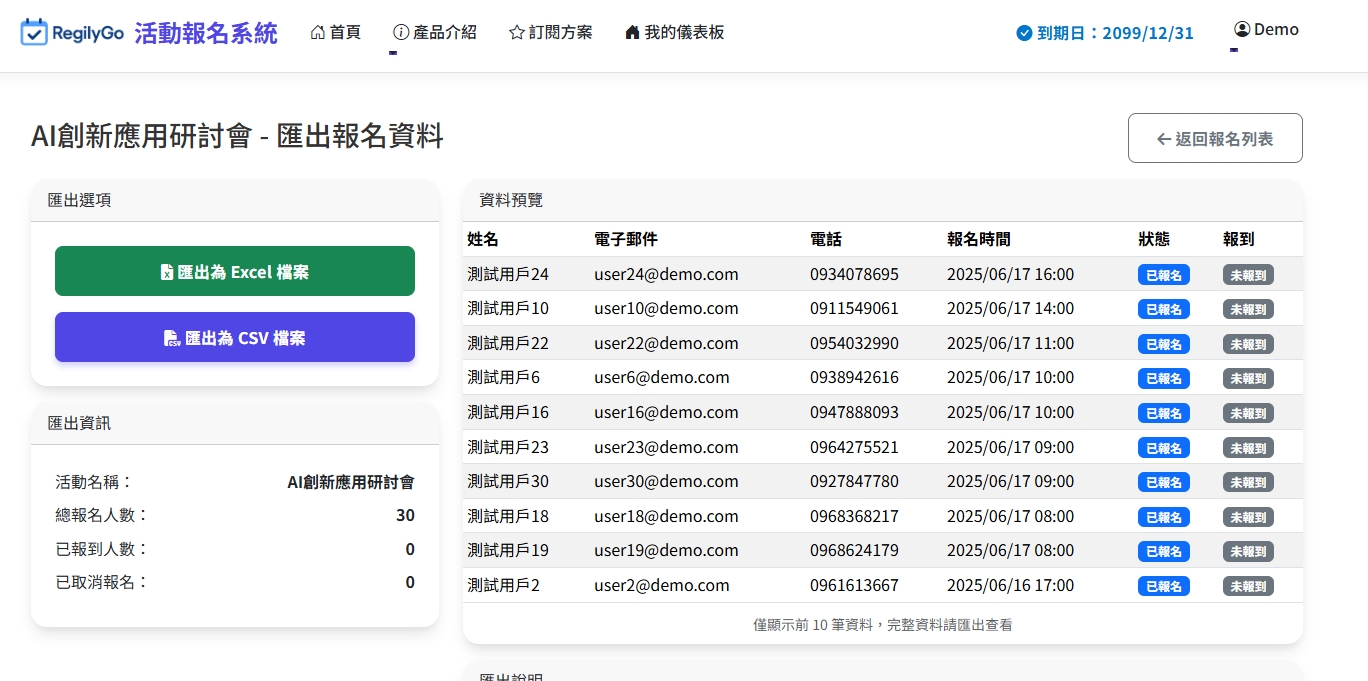
Task: Click the CSV file icon on the purple button
Action: coord(172,338)
